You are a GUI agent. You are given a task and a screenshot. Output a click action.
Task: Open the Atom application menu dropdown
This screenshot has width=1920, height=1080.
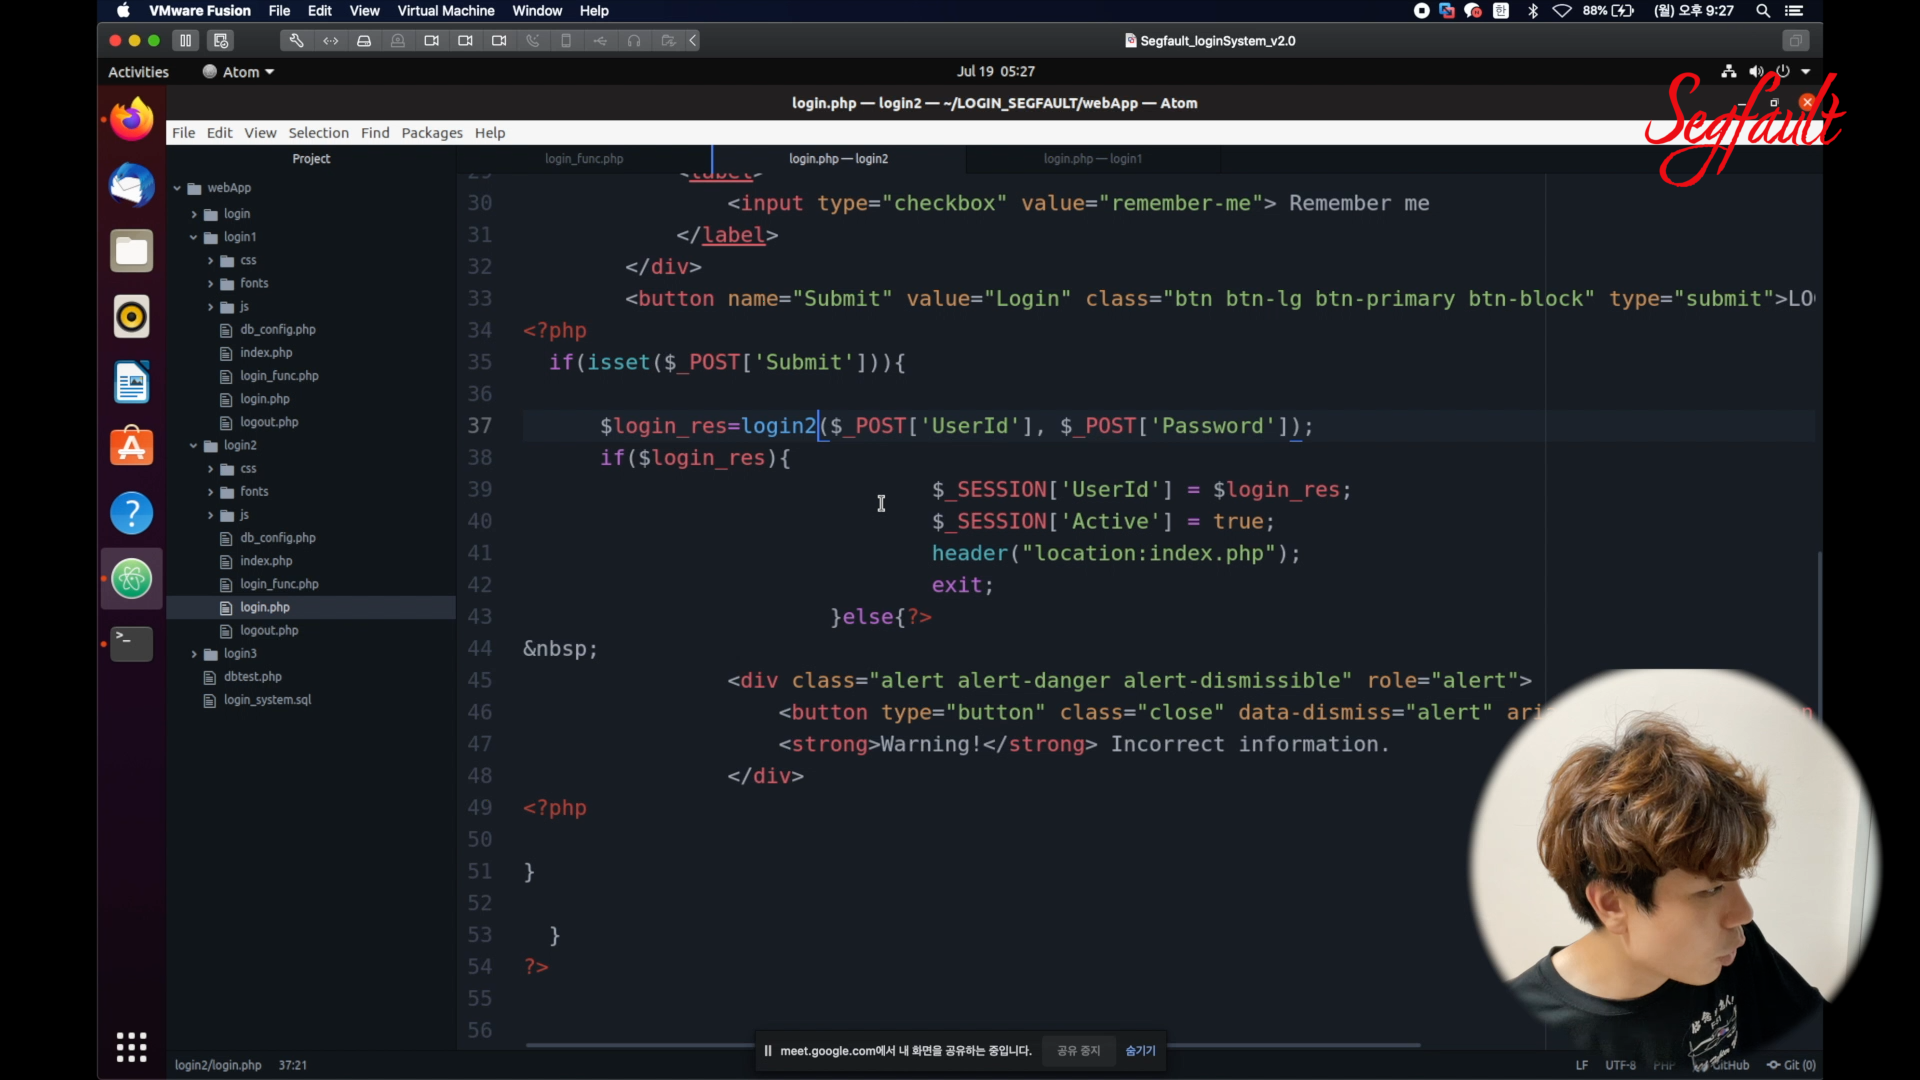click(238, 72)
